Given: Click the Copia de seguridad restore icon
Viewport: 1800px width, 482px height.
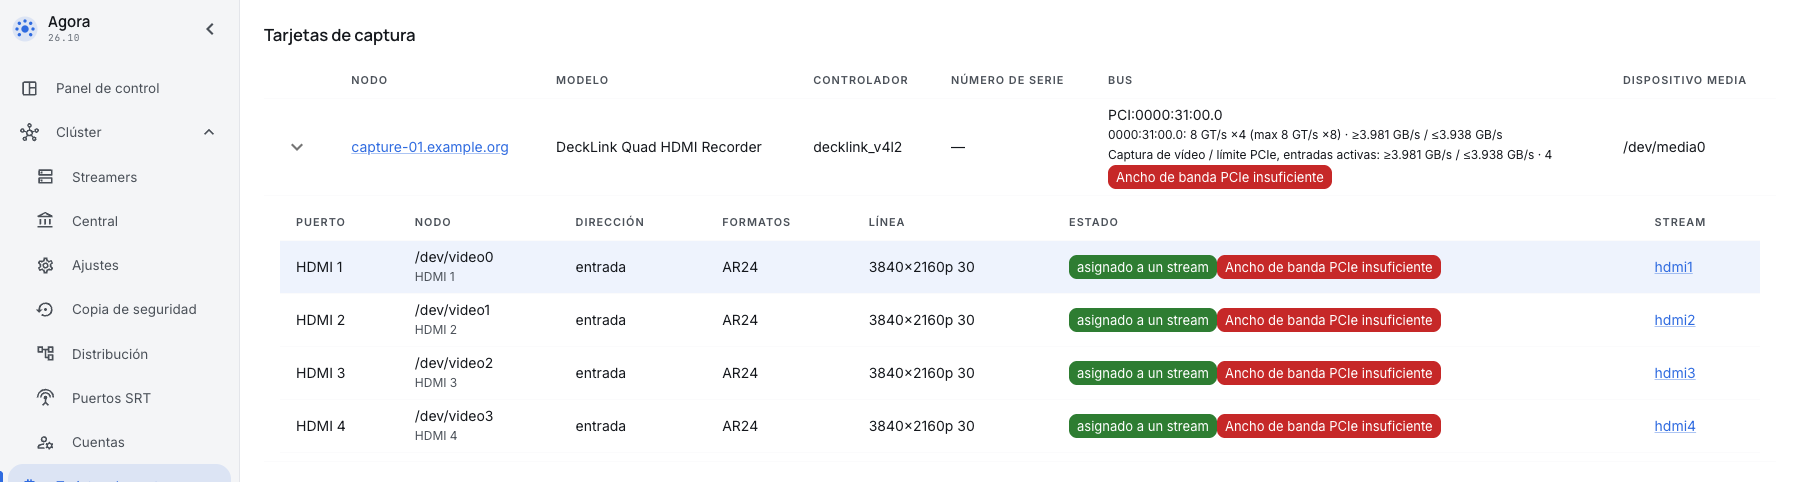Looking at the screenshot, I should [45, 309].
